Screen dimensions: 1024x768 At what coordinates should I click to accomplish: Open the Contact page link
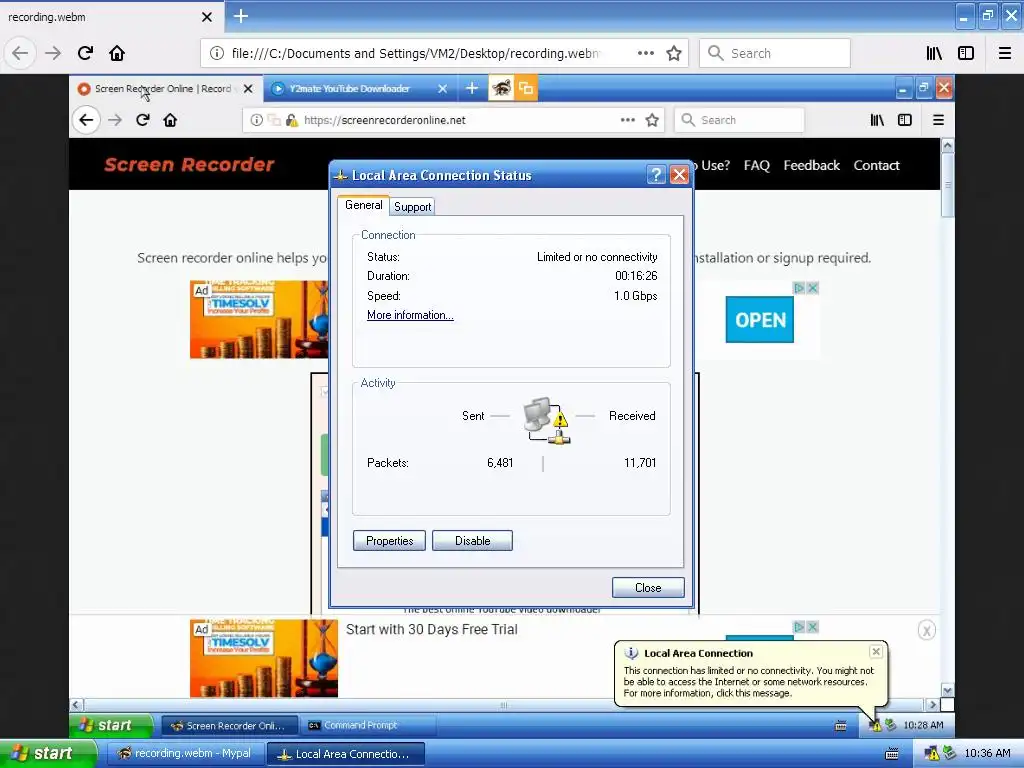(x=876, y=165)
